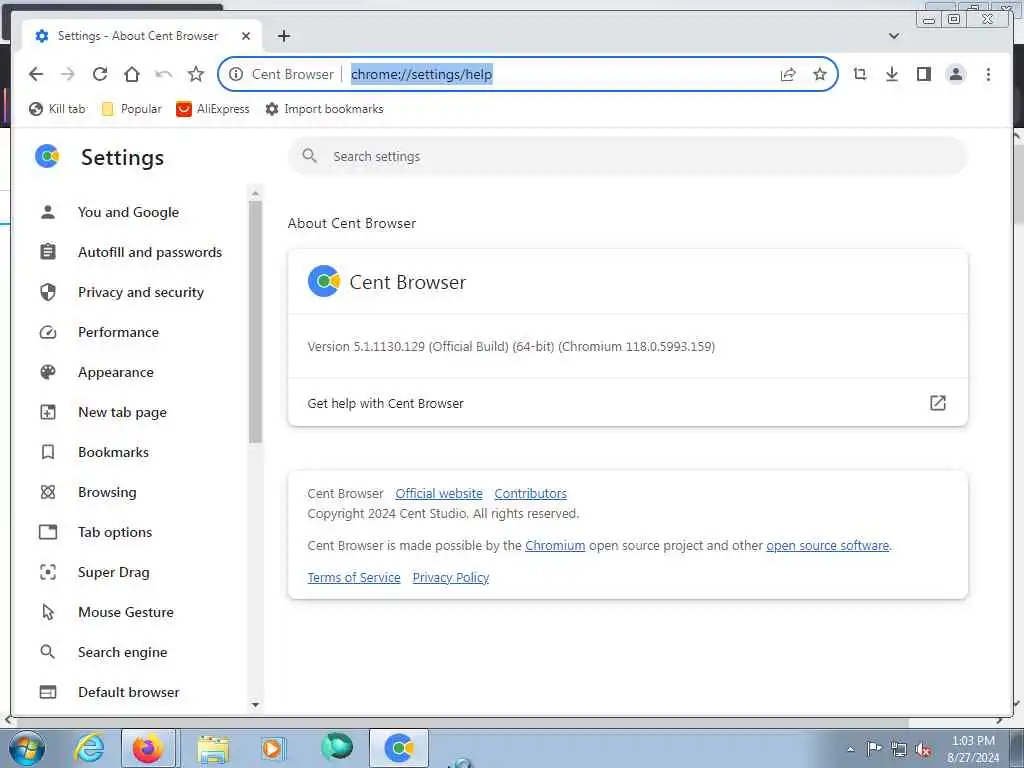1024x768 pixels.
Task: Click the Cent Browser taskbar icon
Action: (399, 748)
